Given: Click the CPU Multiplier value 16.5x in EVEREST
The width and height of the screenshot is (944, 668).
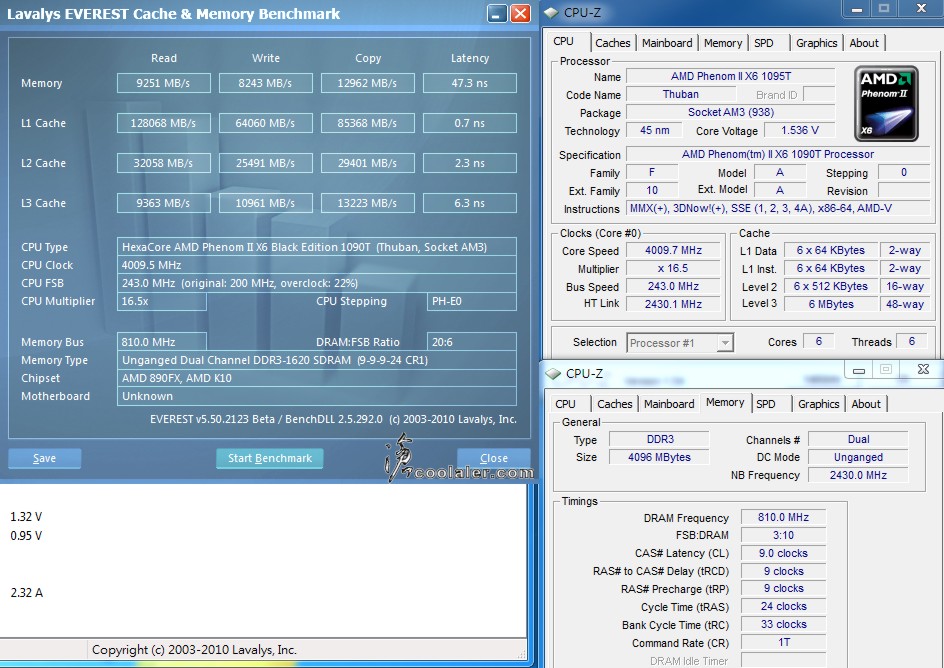Looking at the screenshot, I should coord(162,301).
